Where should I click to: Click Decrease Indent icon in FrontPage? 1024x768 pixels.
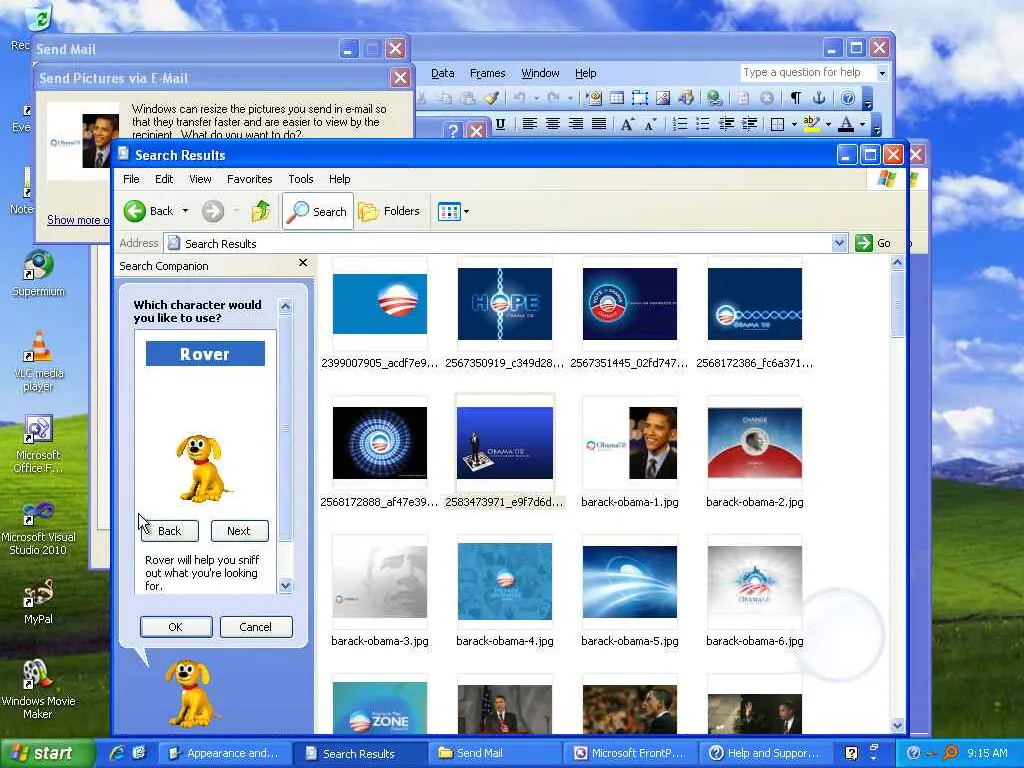click(726, 124)
